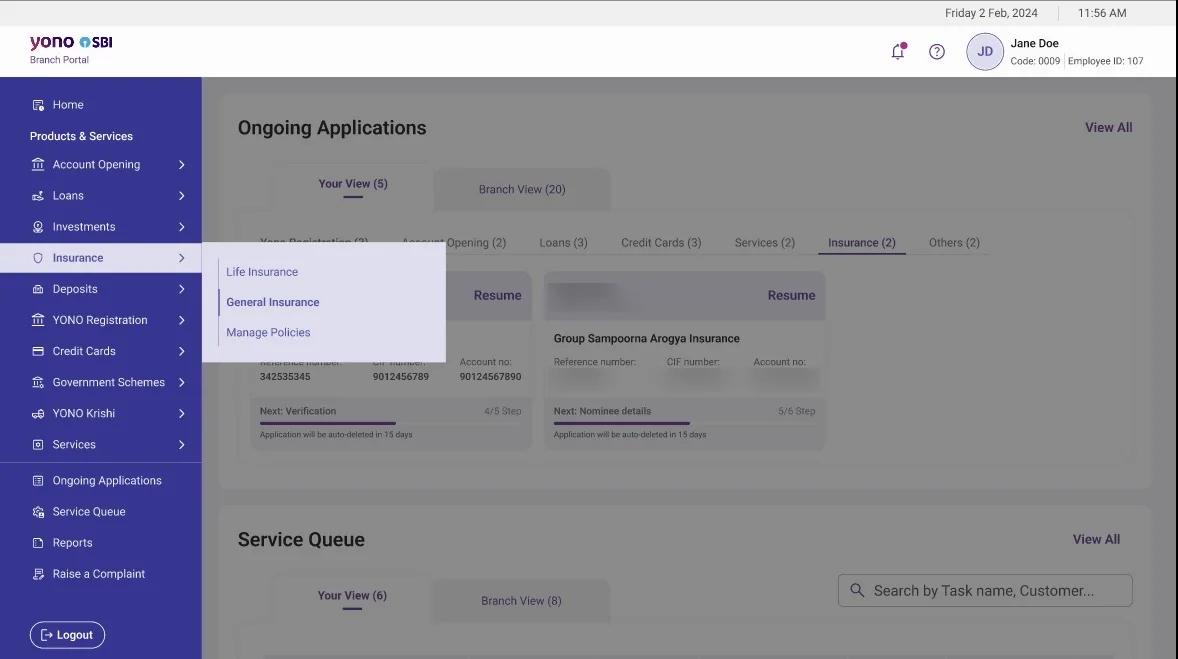The width and height of the screenshot is (1178, 659).
Task: Click the search magnifier icon in Service Queue
Action: tap(857, 591)
